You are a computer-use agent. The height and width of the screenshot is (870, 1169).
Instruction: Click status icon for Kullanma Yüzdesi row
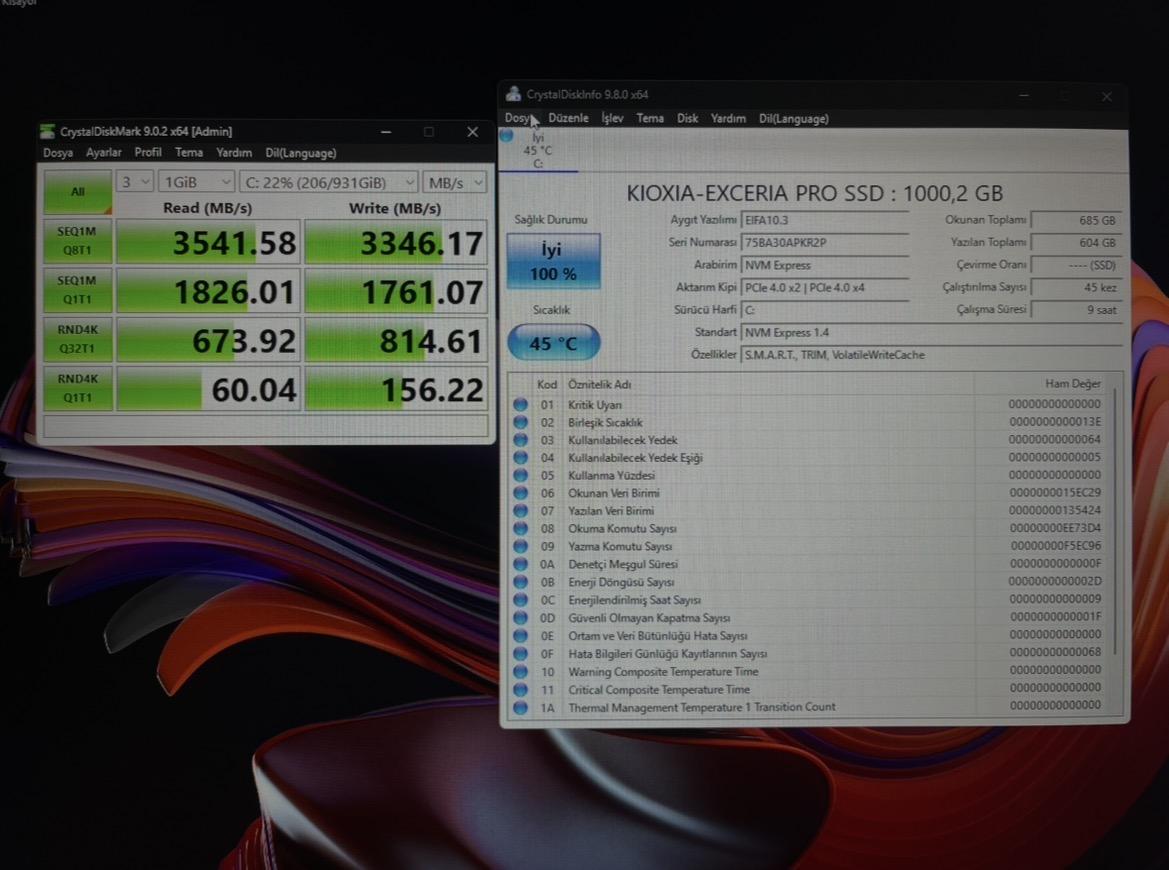coord(520,476)
